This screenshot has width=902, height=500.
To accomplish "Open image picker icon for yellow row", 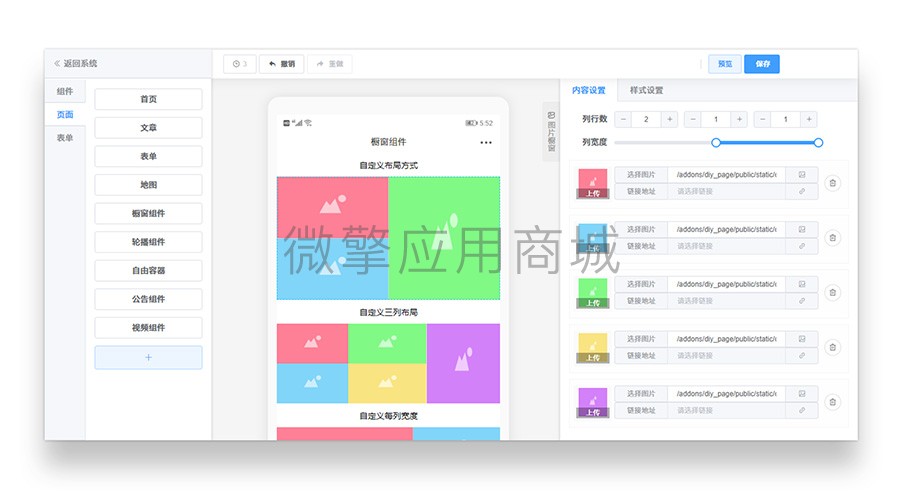I will tap(802, 338).
